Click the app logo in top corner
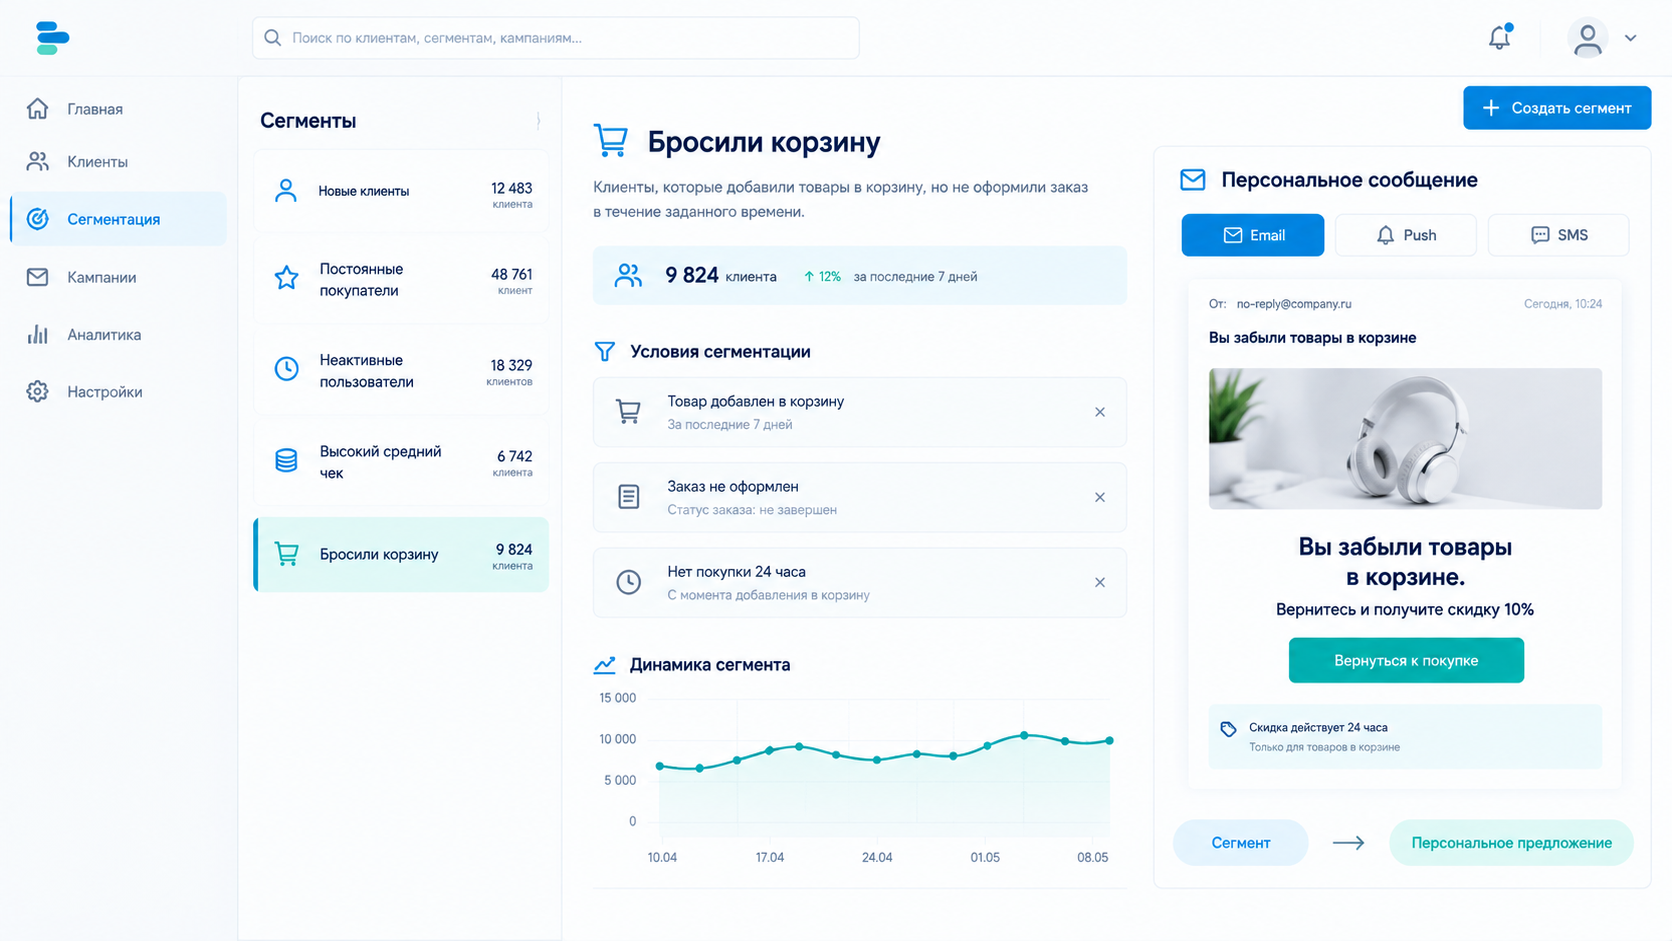Image resolution: width=1672 pixels, height=941 pixels. (x=52, y=38)
